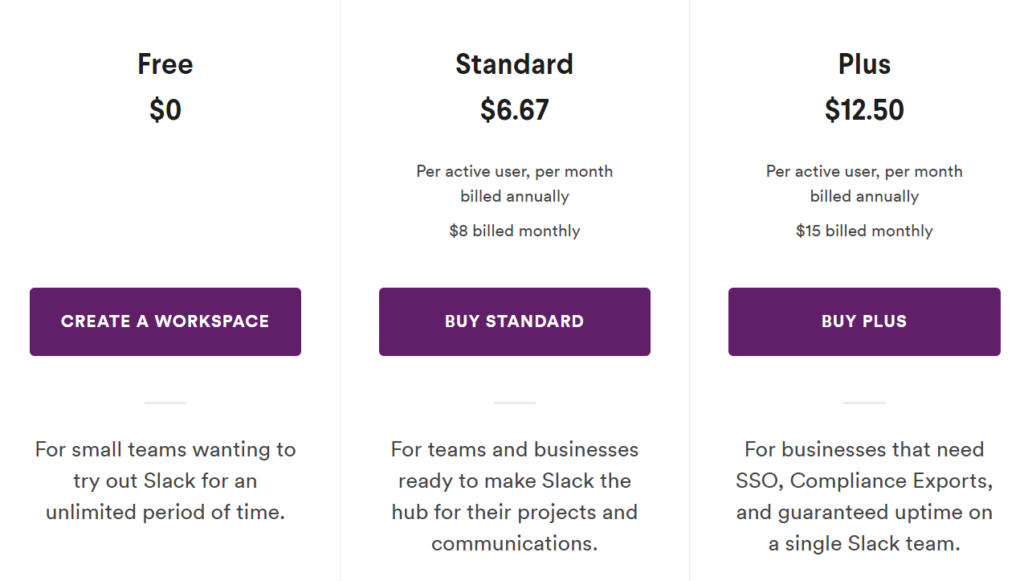Click the short divider below Buy Plus

(864, 403)
